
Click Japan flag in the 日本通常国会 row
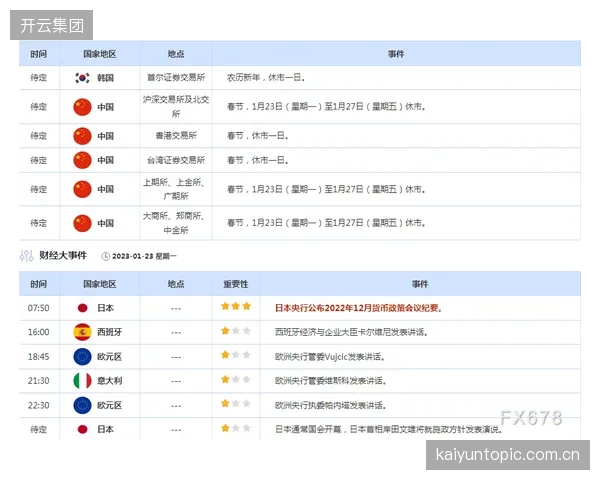82,429
